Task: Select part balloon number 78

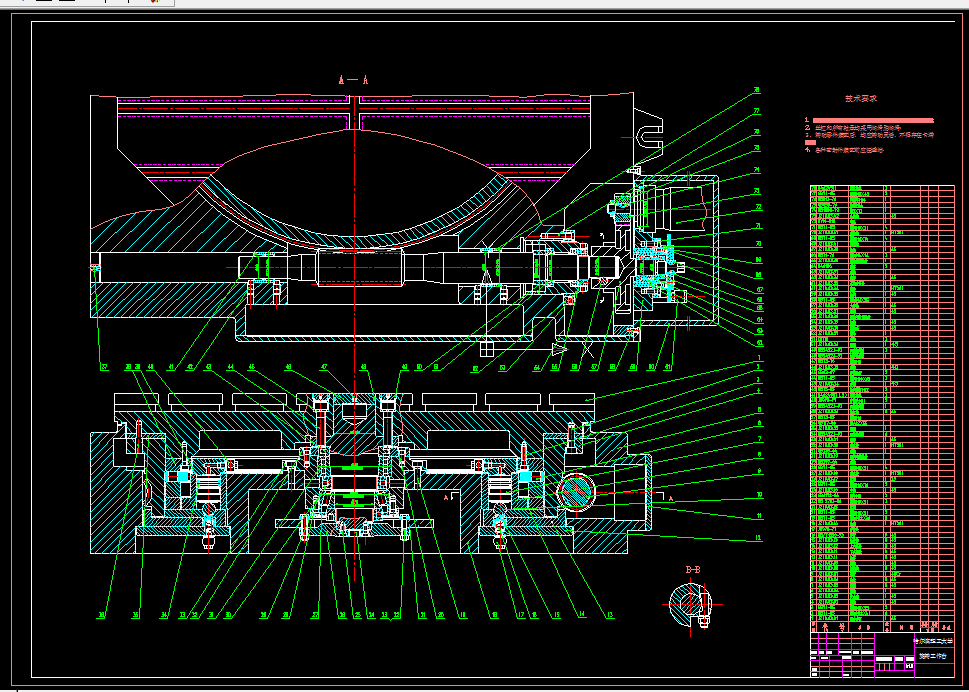Action: [756, 91]
